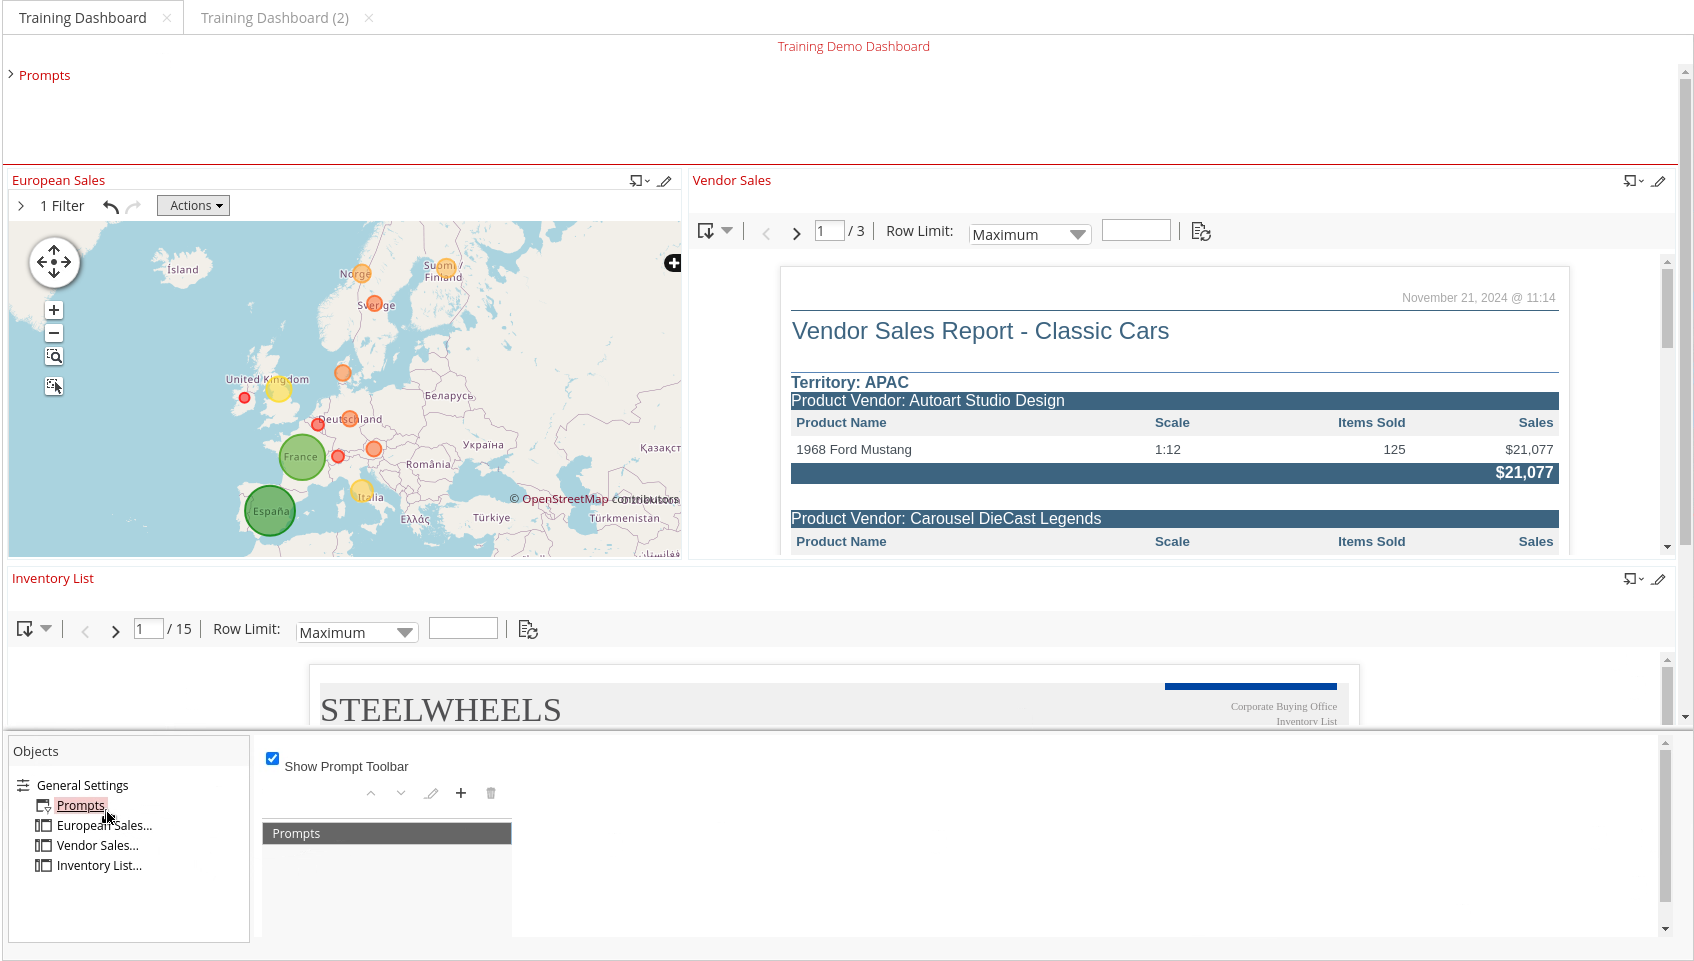Click the delete prompt trash icon

point(491,793)
